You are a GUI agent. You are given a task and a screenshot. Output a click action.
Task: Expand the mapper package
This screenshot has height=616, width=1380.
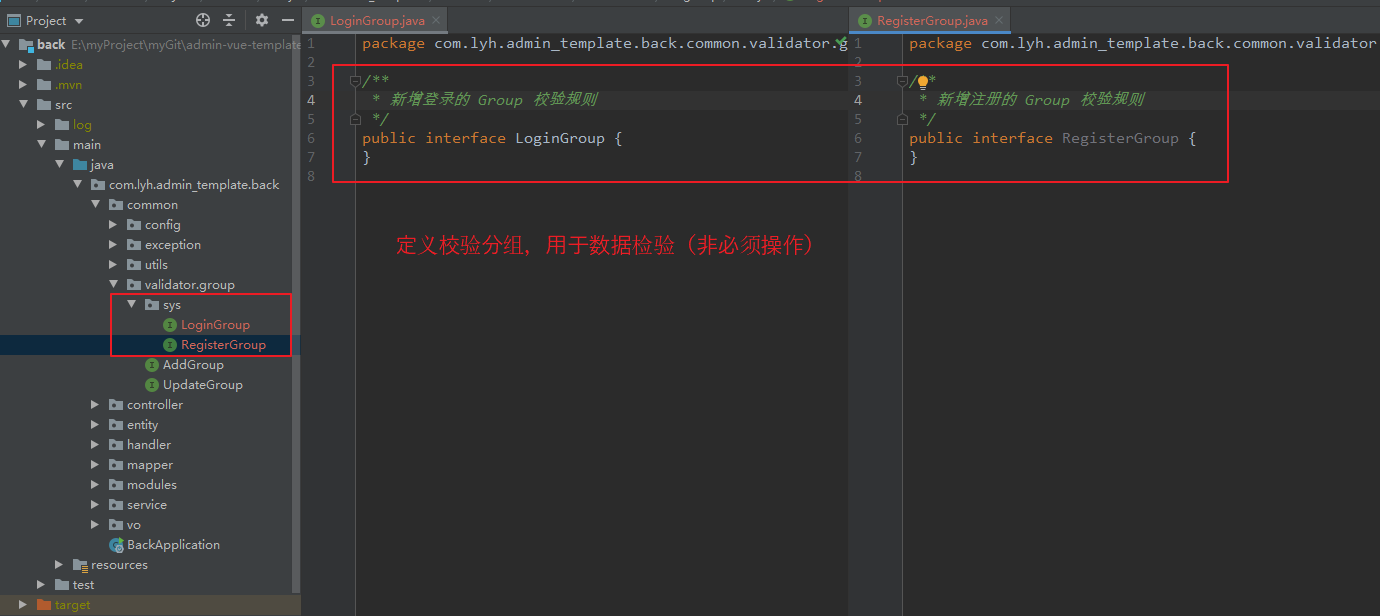(x=95, y=465)
